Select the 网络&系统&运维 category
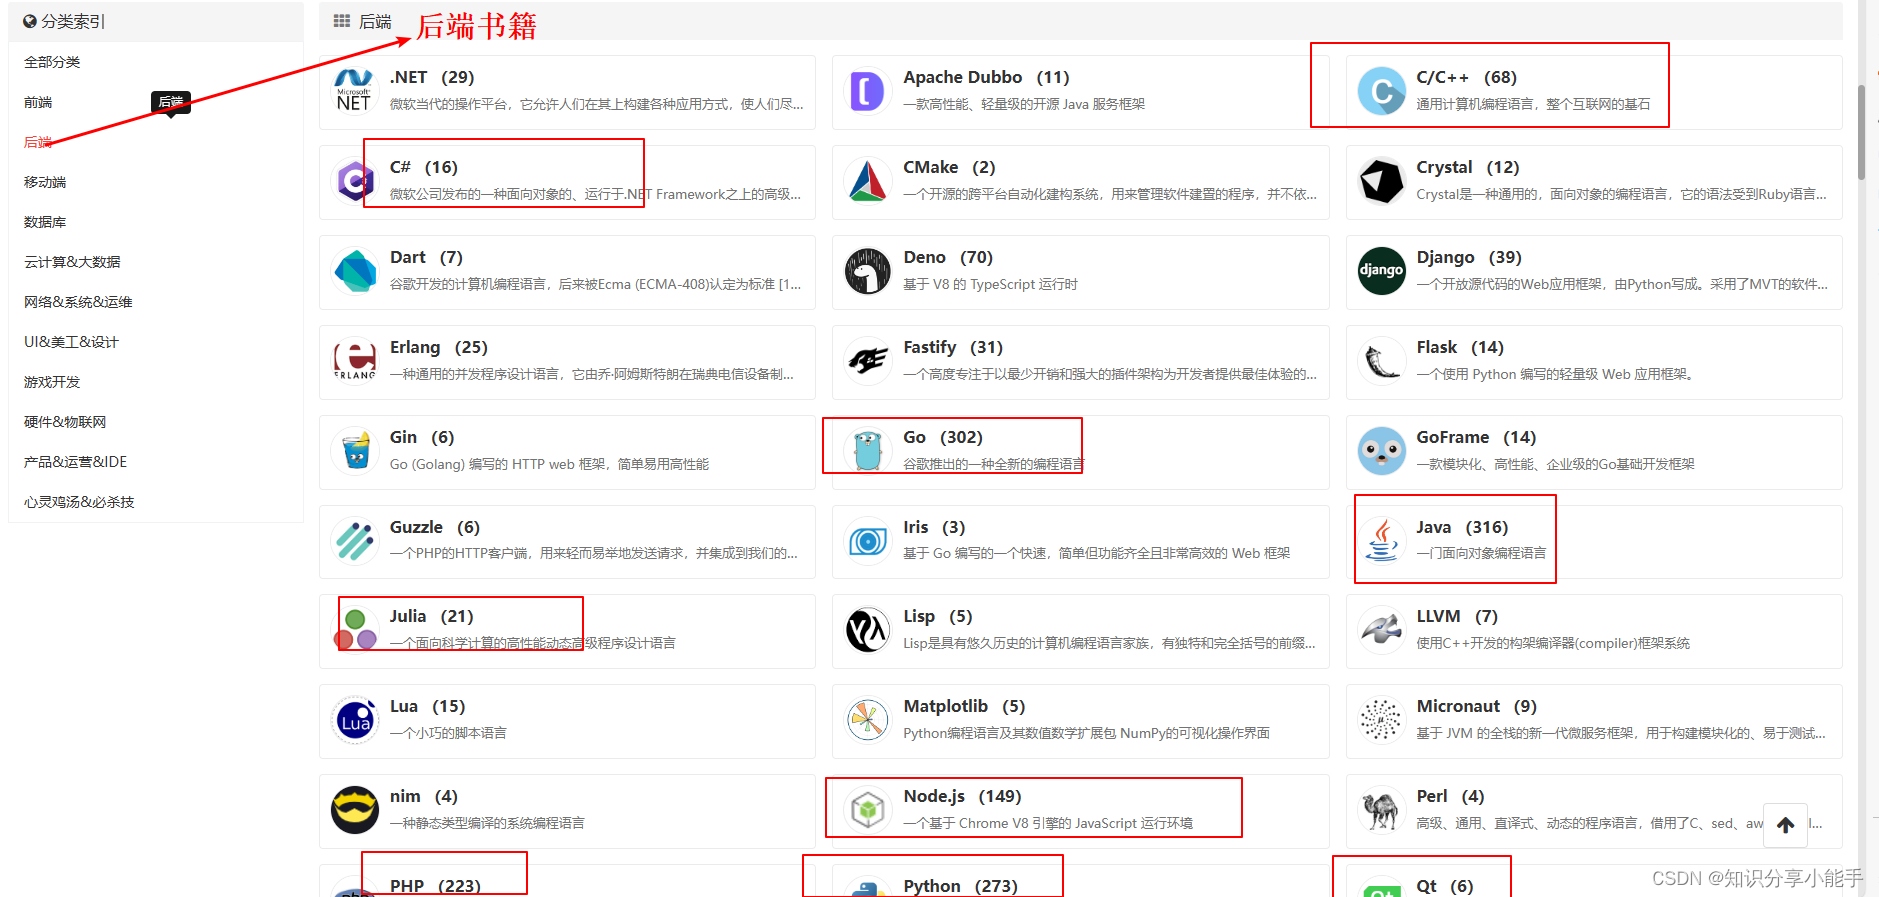Viewport: 1879px width, 897px height. [x=78, y=302]
